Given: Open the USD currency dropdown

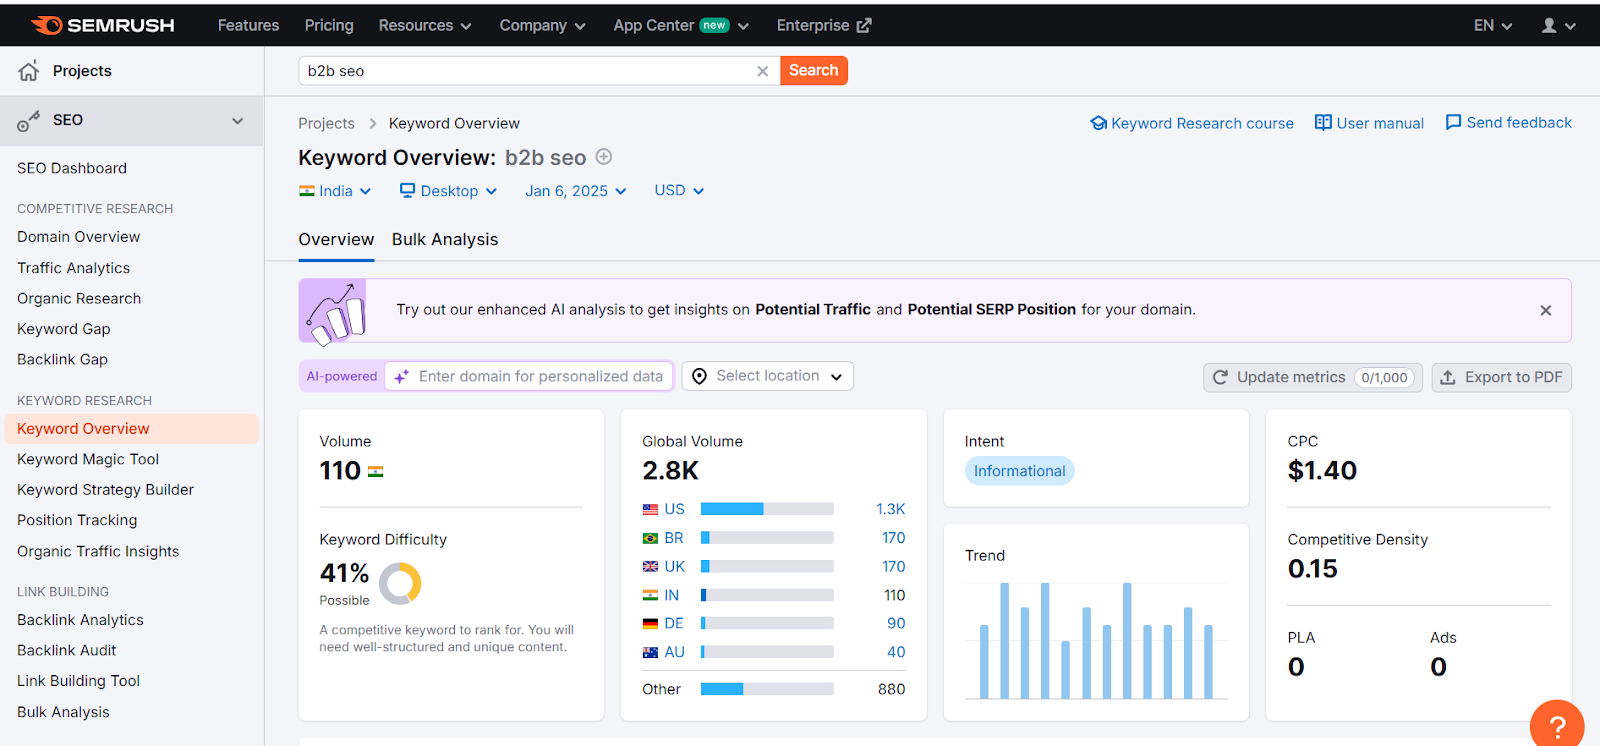Looking at the screenshot, I should tap(679, 191).
